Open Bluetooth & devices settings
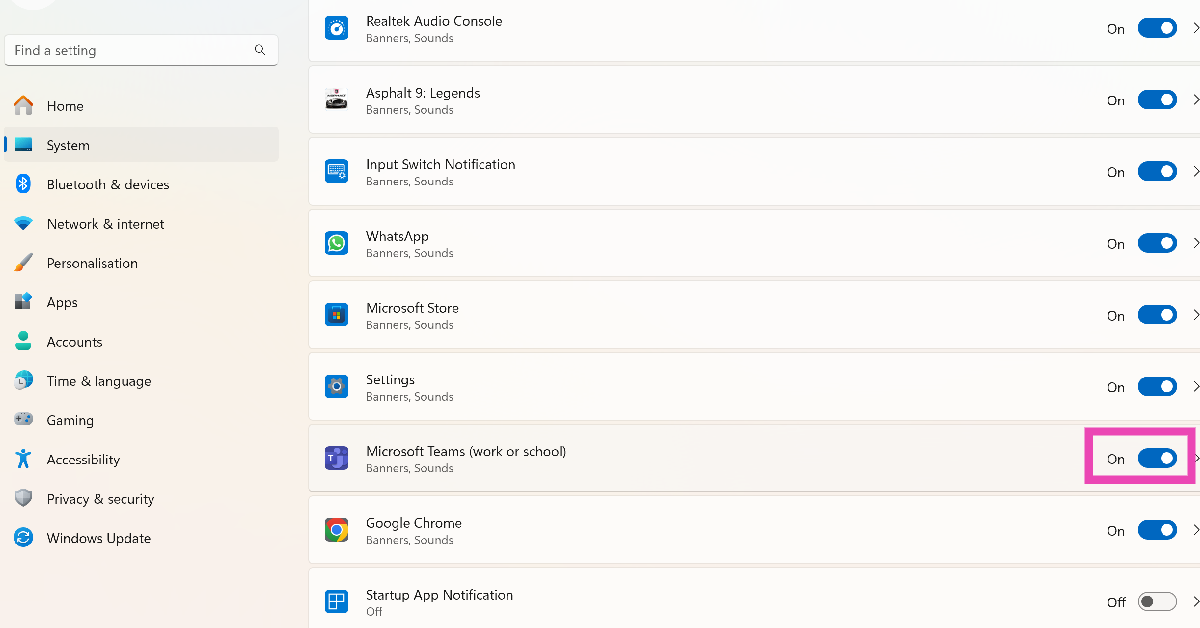The height and width of the screenshot is (628, 1200). [x=107, y=184]
